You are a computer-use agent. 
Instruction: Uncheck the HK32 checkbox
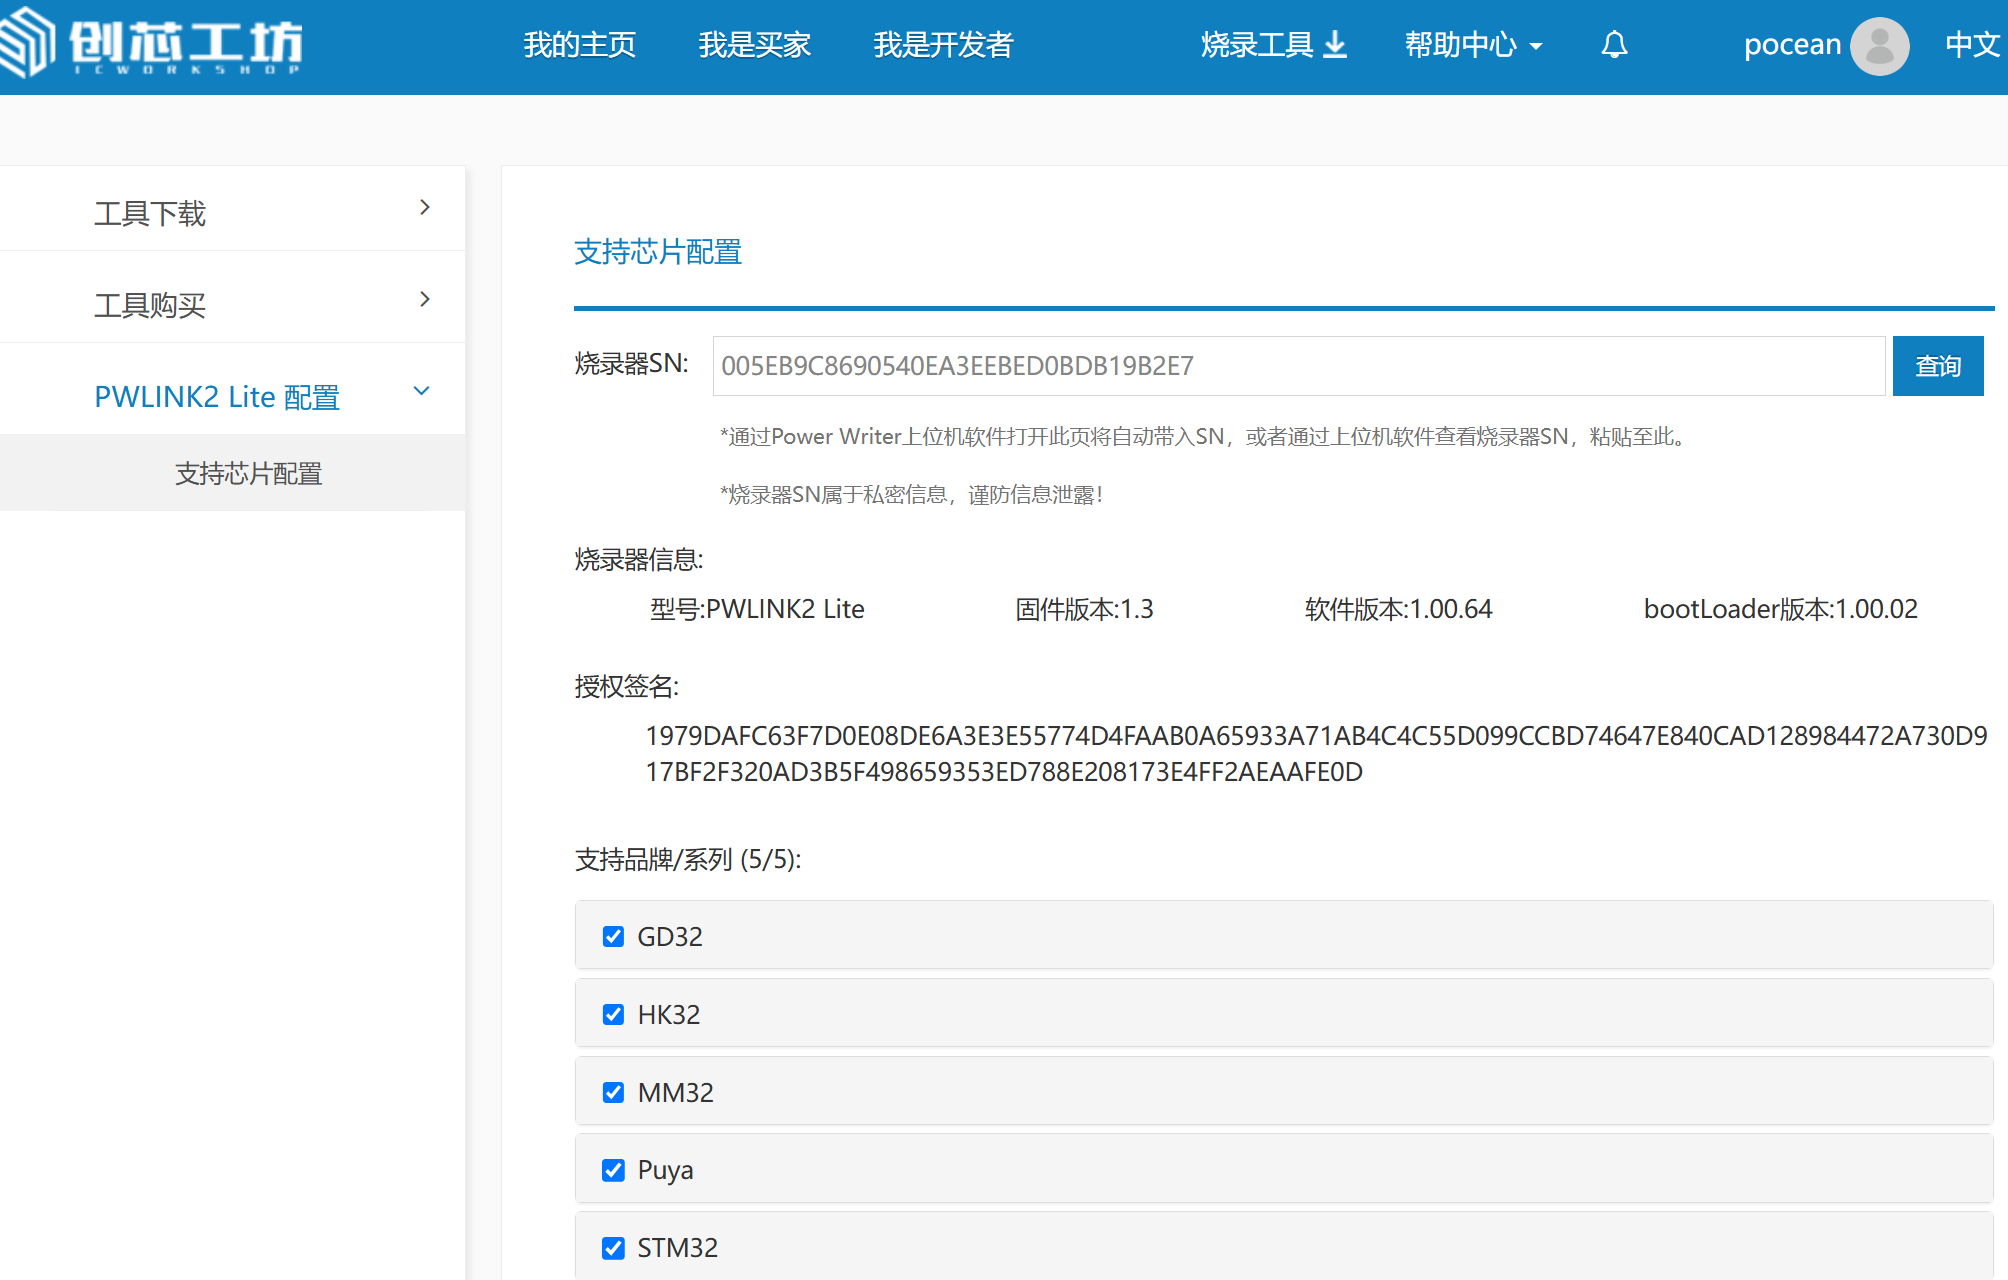tap(613, 1014)
